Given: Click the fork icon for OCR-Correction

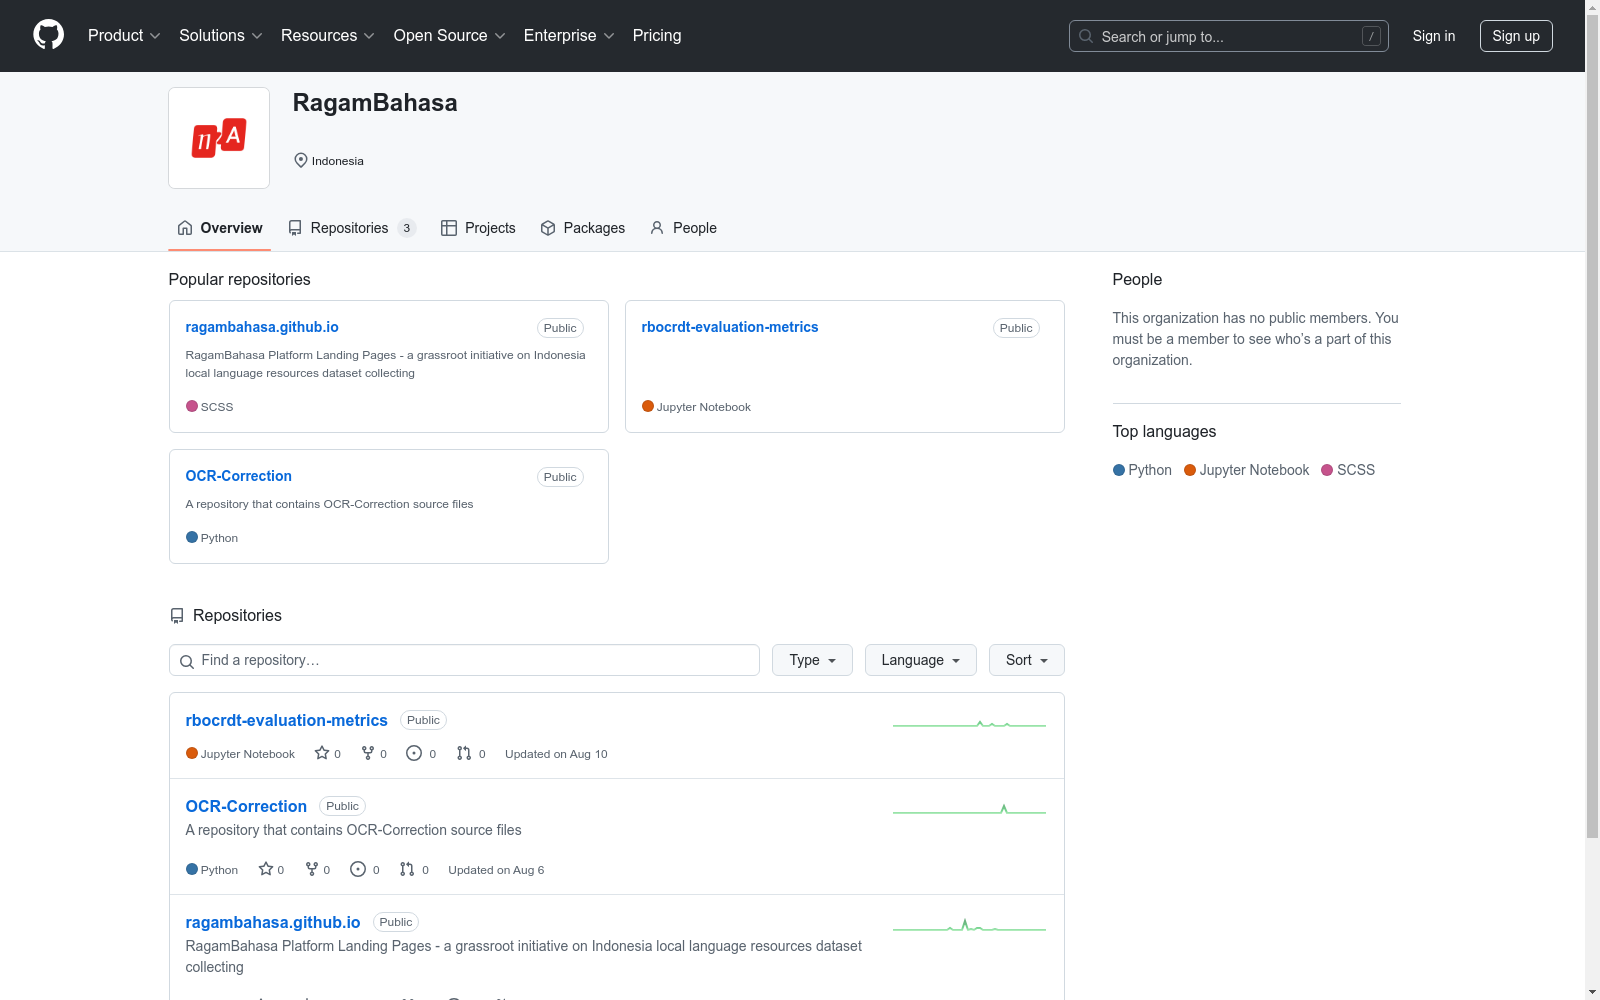Looking at the screenshot, I should 312,869.
